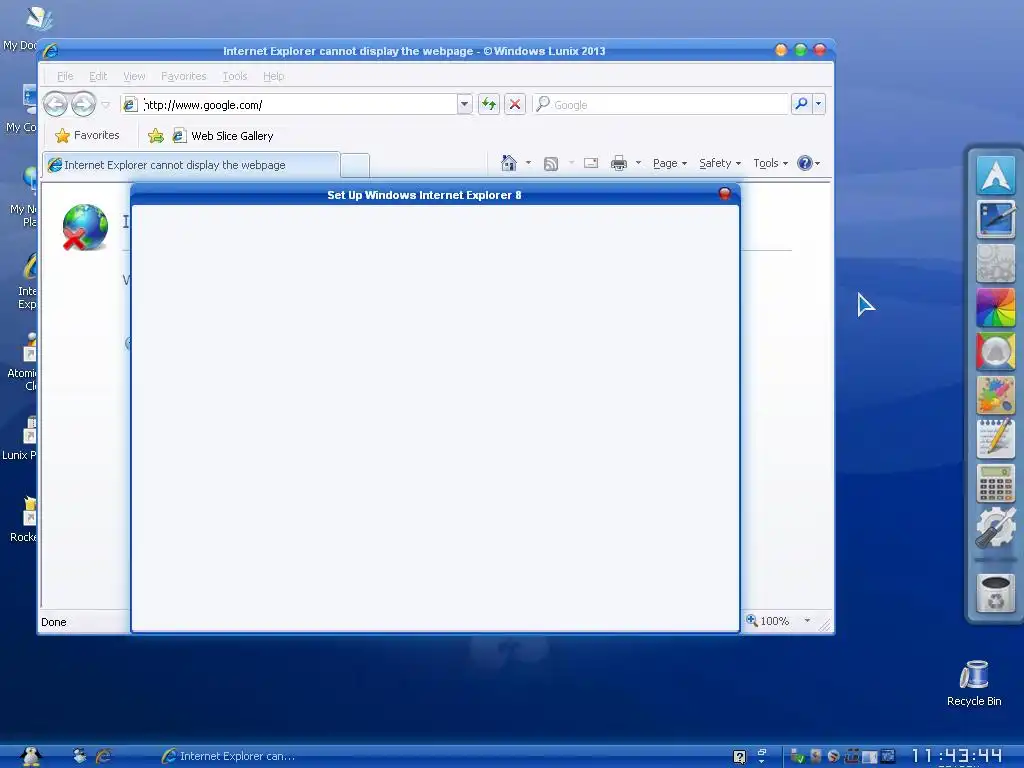Click the globe with red X error icon
The image size is (1024, 768).
pyautogui.click(x=85, y=227)
